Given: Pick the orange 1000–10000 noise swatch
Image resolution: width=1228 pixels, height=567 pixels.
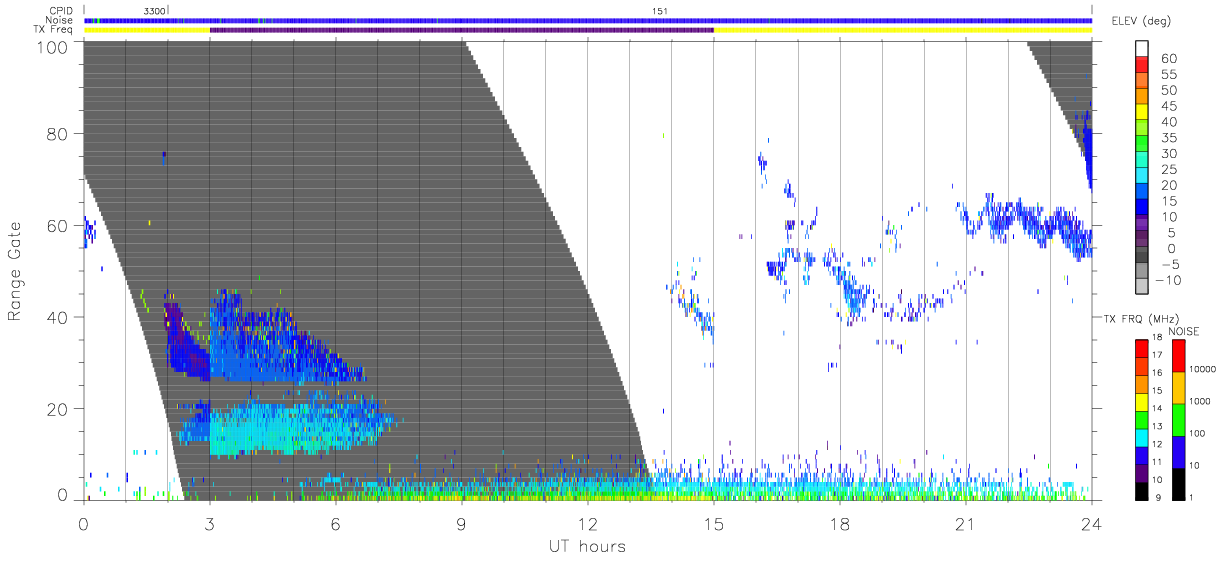Looking at the screenshot, I should pos(1178,388).
